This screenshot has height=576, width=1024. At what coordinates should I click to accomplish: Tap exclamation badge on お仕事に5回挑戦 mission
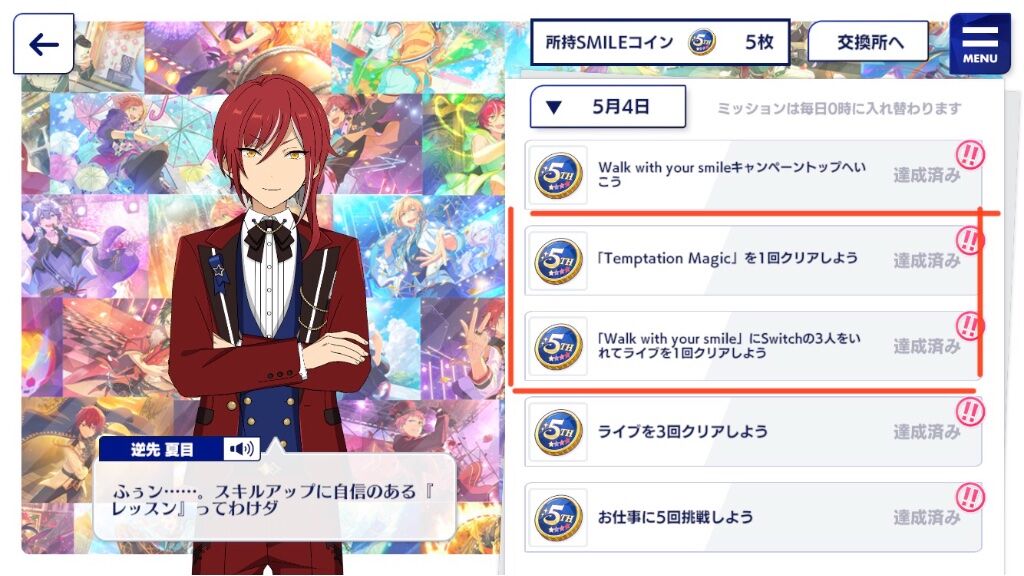pos(970,498)
